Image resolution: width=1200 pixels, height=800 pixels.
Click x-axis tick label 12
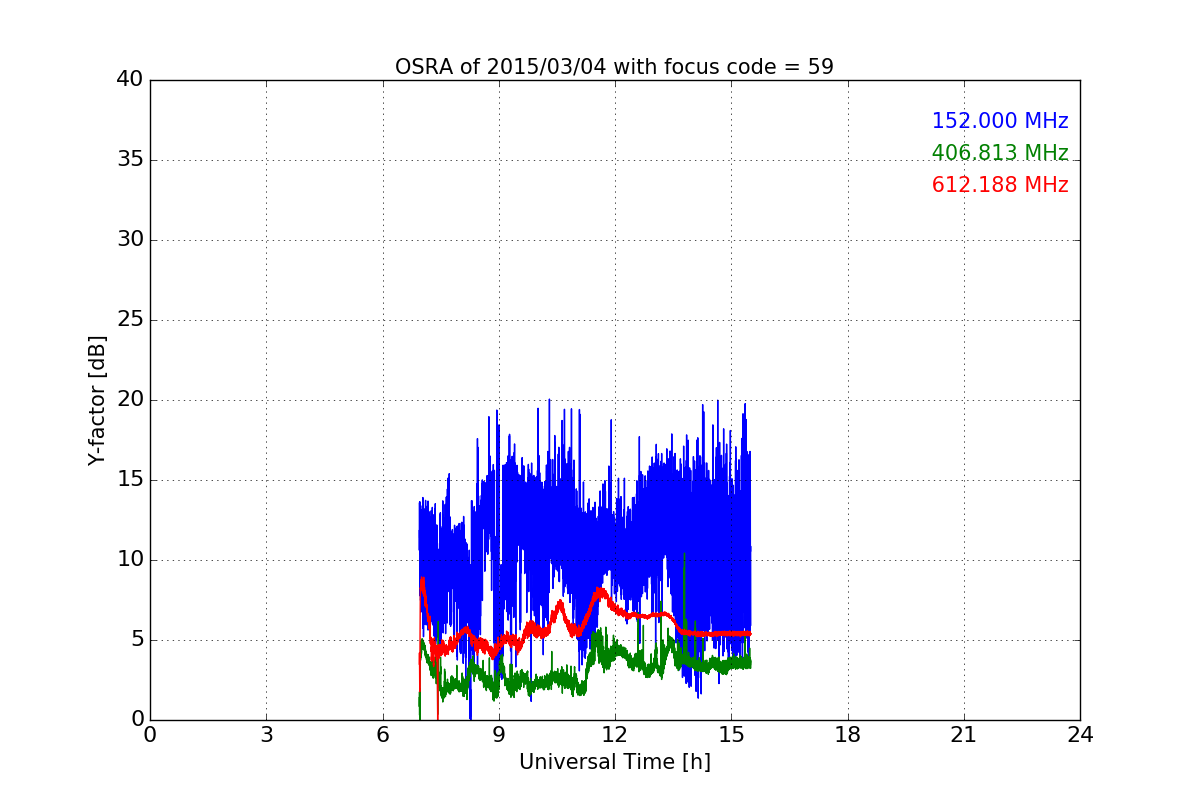615,735
